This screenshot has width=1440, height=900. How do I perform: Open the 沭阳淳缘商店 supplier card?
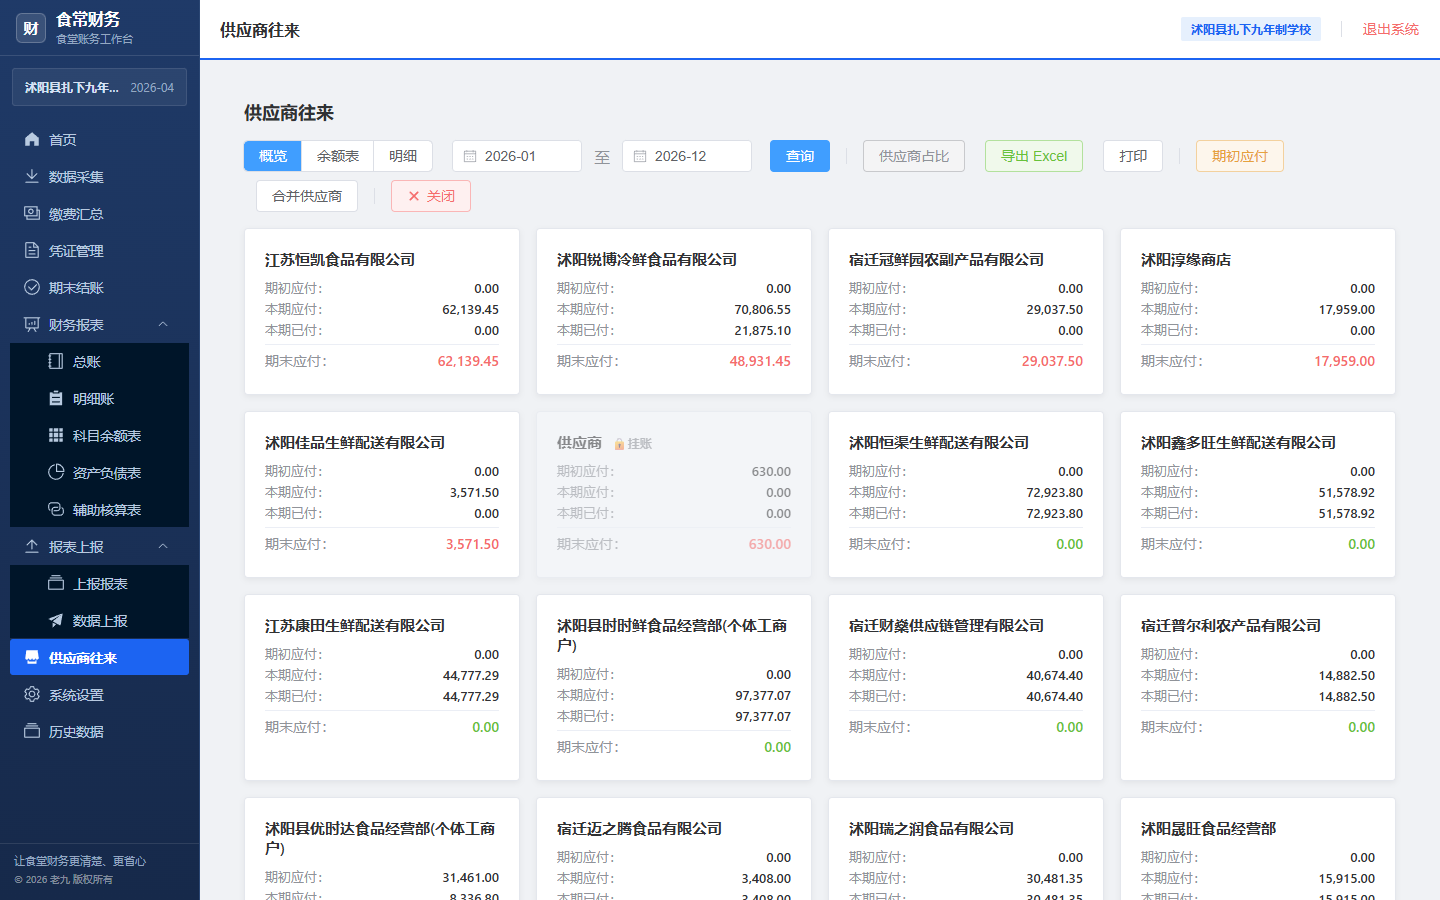(1258, 312)
